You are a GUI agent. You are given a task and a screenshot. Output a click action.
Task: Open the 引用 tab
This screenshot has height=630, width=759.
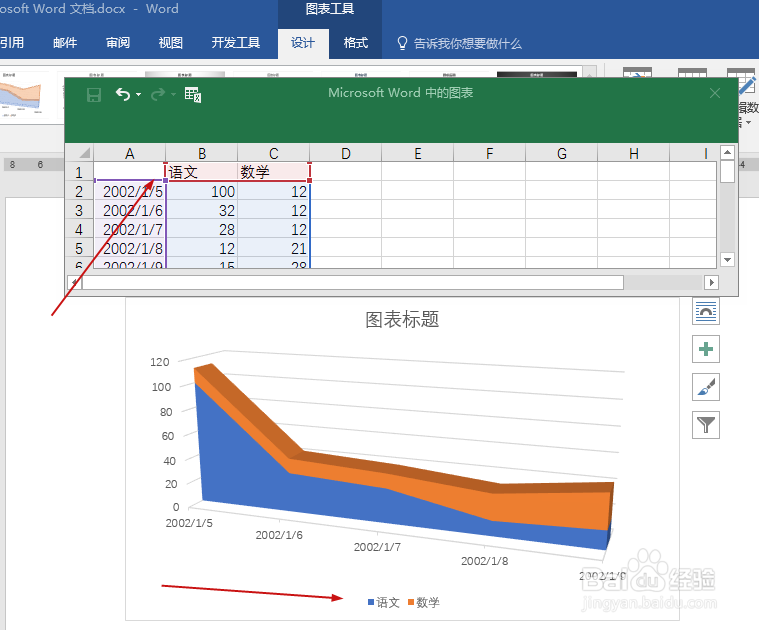click(12, 43)
